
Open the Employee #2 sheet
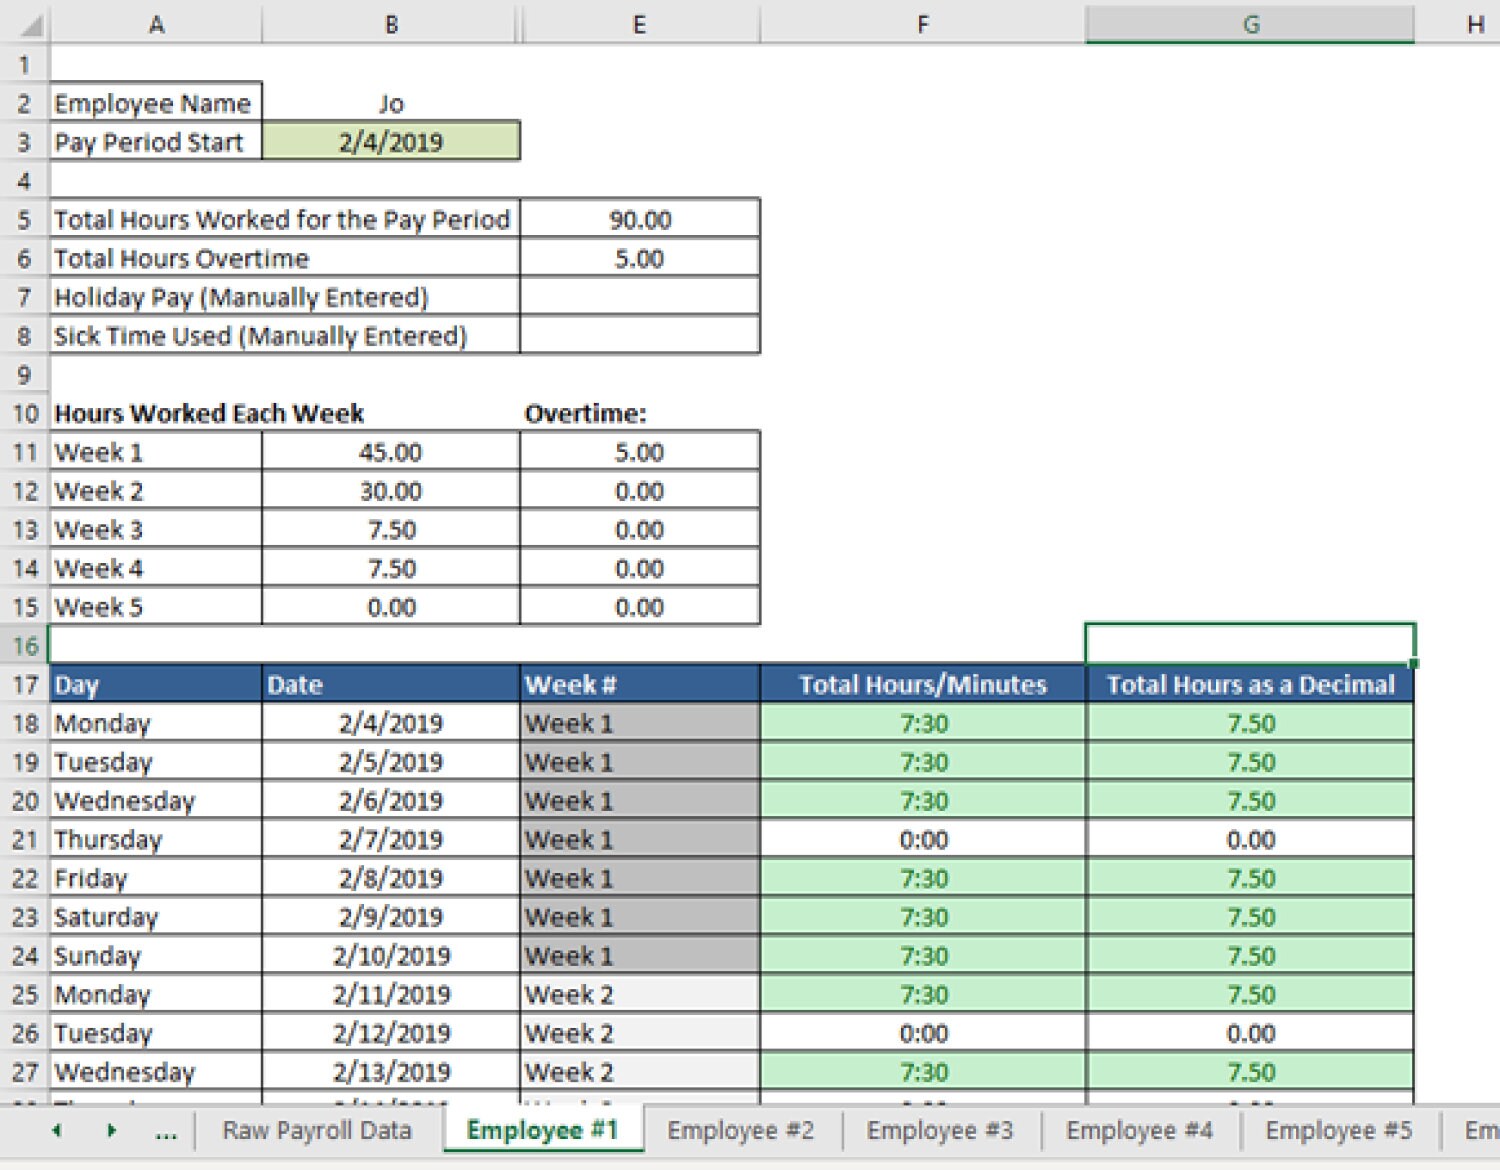[x=741, y=1130]
